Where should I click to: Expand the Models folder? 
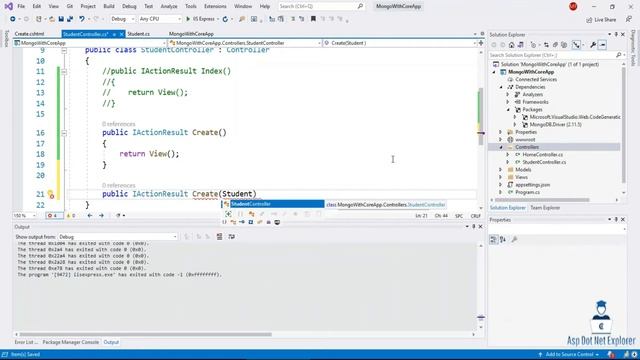pos(501,170)
